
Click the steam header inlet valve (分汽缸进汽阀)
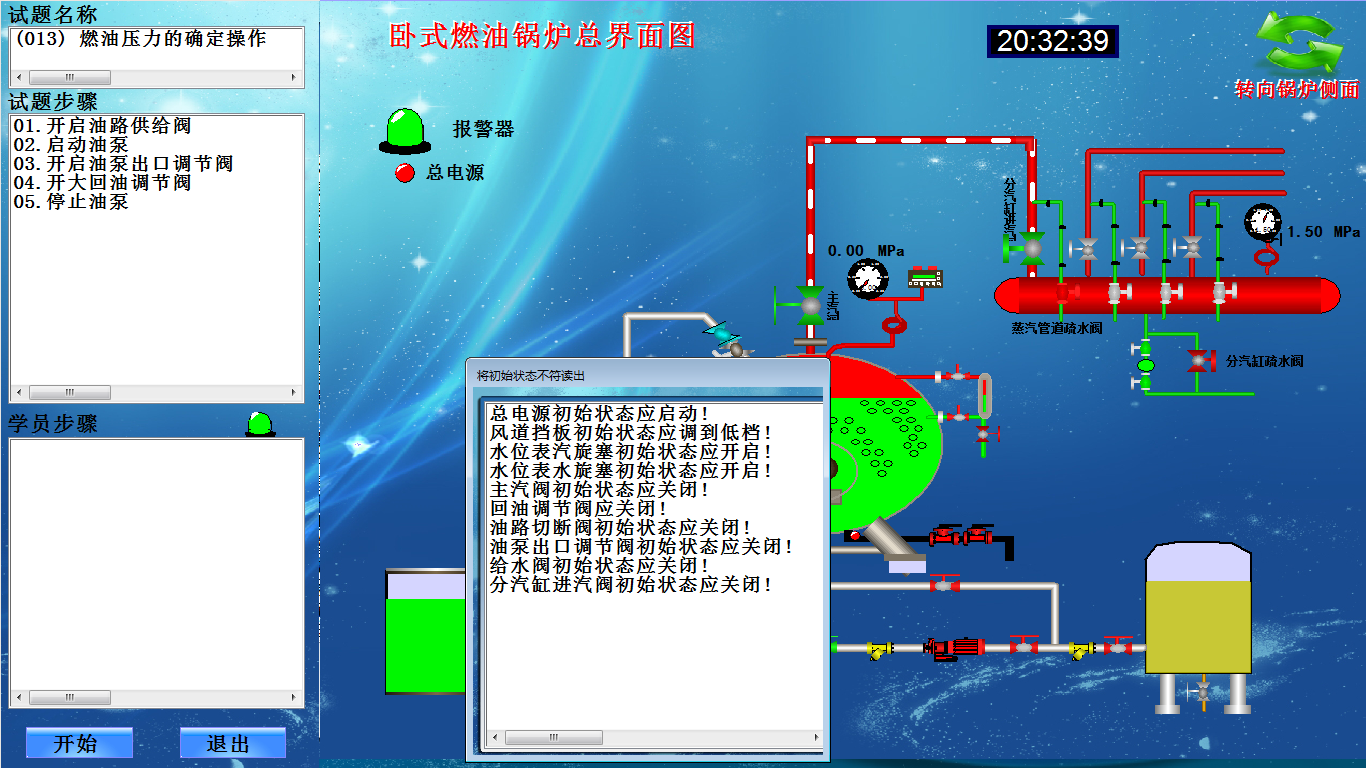tap(1032, 246)
